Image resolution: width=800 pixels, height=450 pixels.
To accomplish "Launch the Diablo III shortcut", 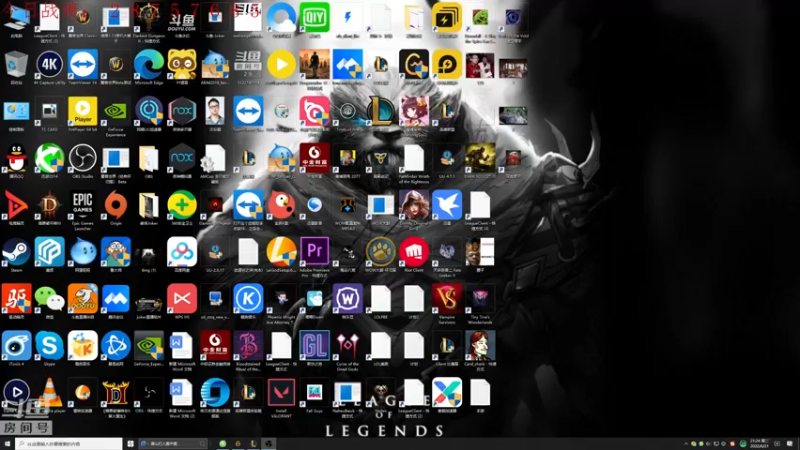I will (x=49, y=205).
